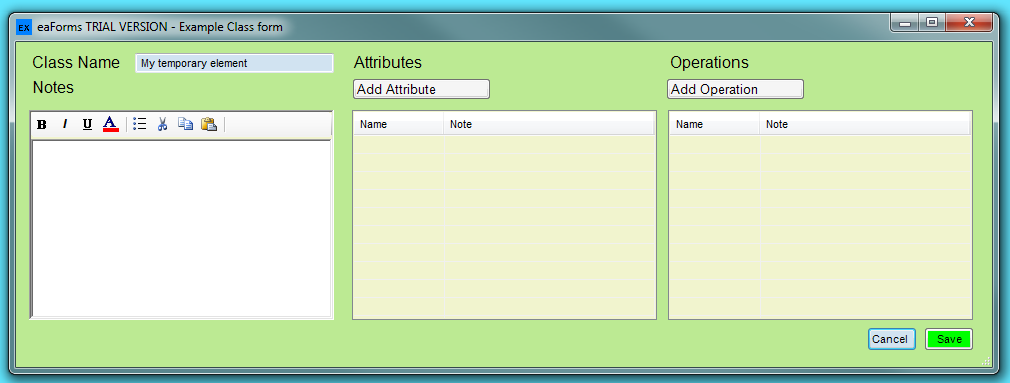The width and height of the screenshot is (1010, 383).
Task: Copy selected notes text
Action: (186, 124)
